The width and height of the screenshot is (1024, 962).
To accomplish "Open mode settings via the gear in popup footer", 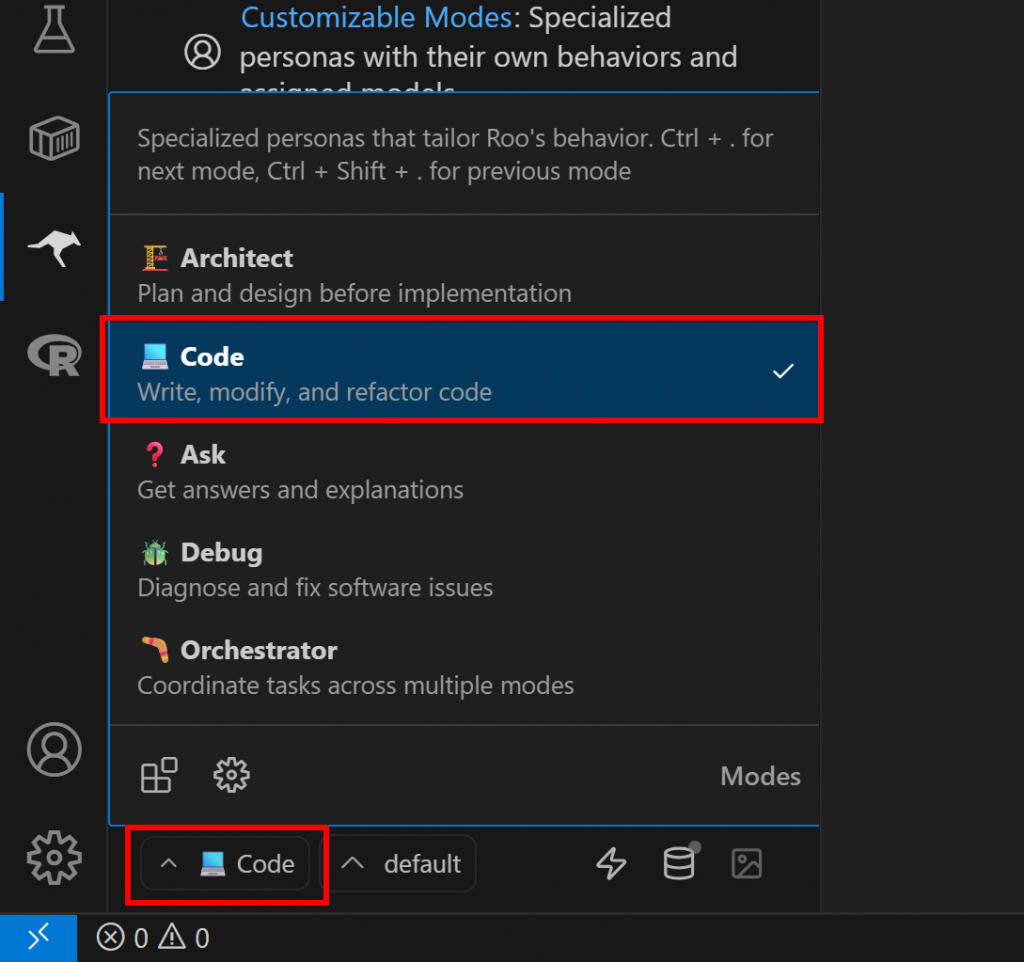I will pyautogui.click(x=231, y=775).
